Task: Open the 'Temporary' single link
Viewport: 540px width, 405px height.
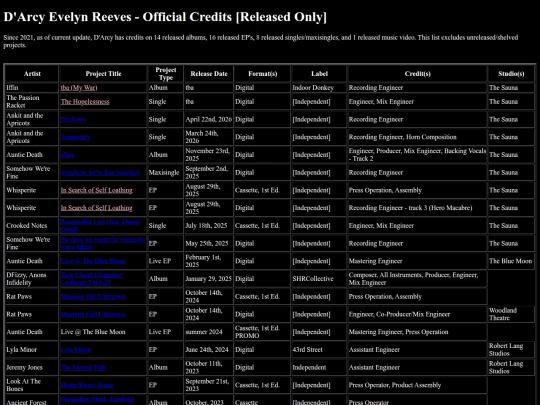Action: pos(75,137)
